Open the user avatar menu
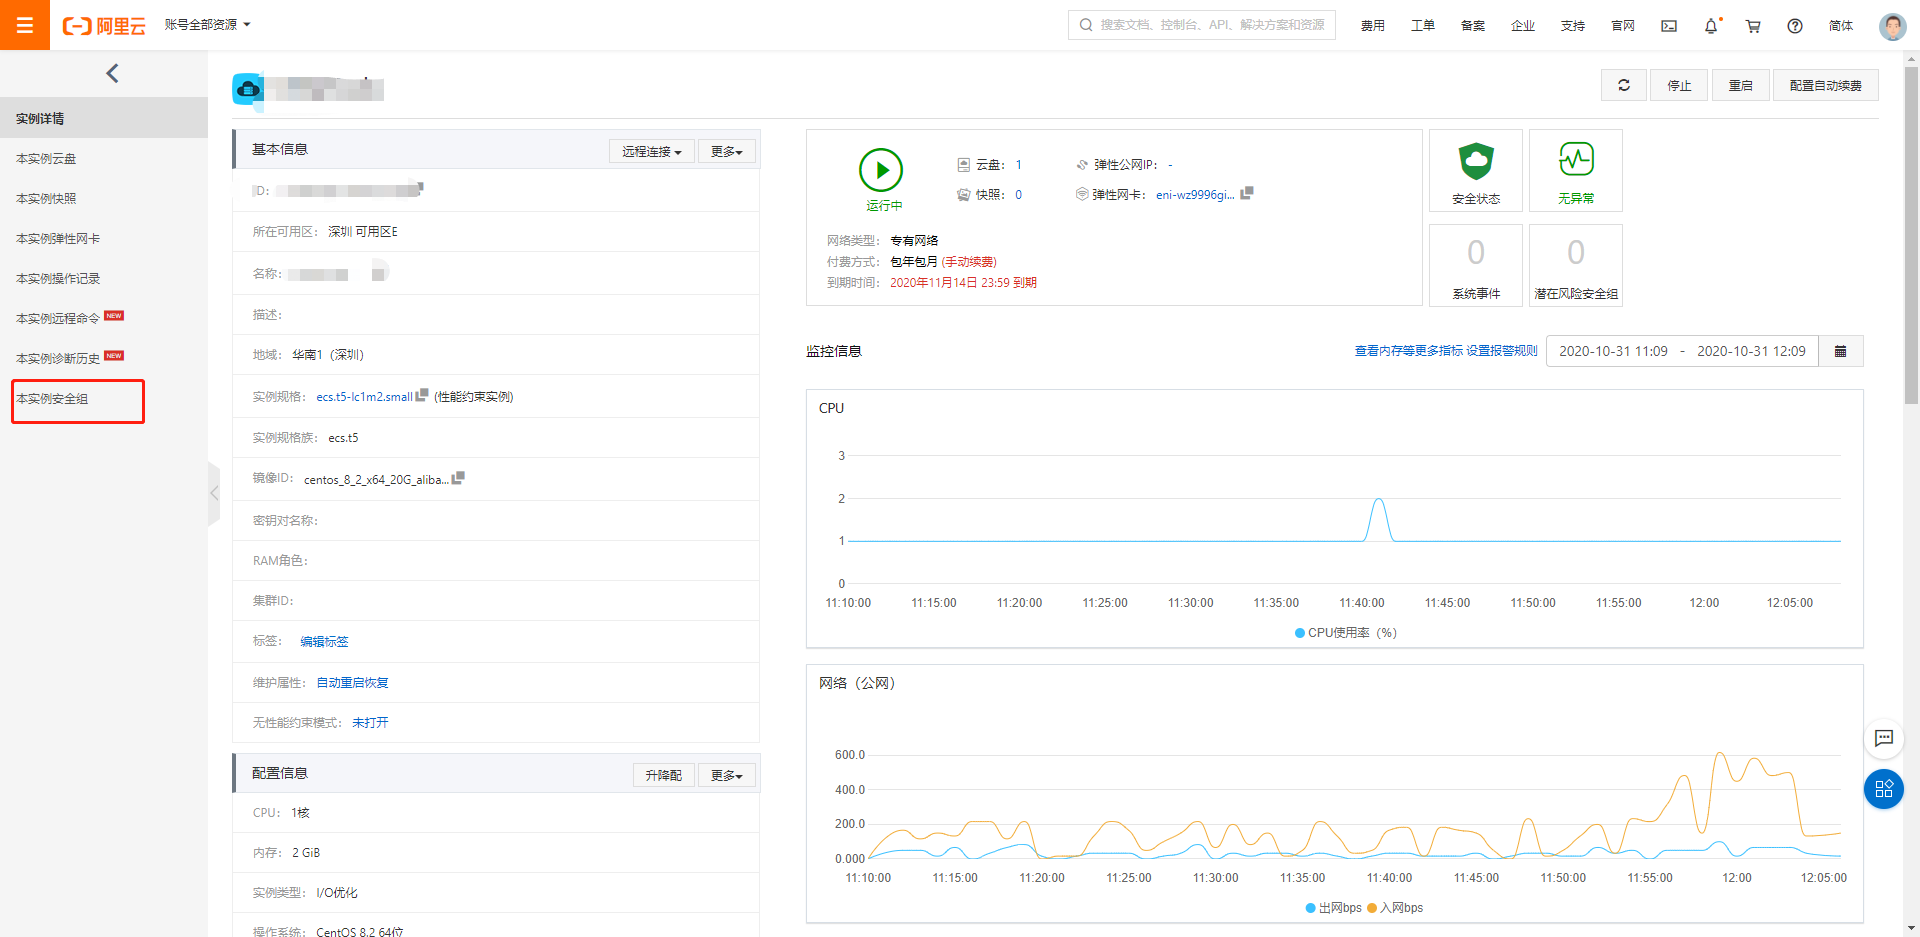 coord(1892,26)
